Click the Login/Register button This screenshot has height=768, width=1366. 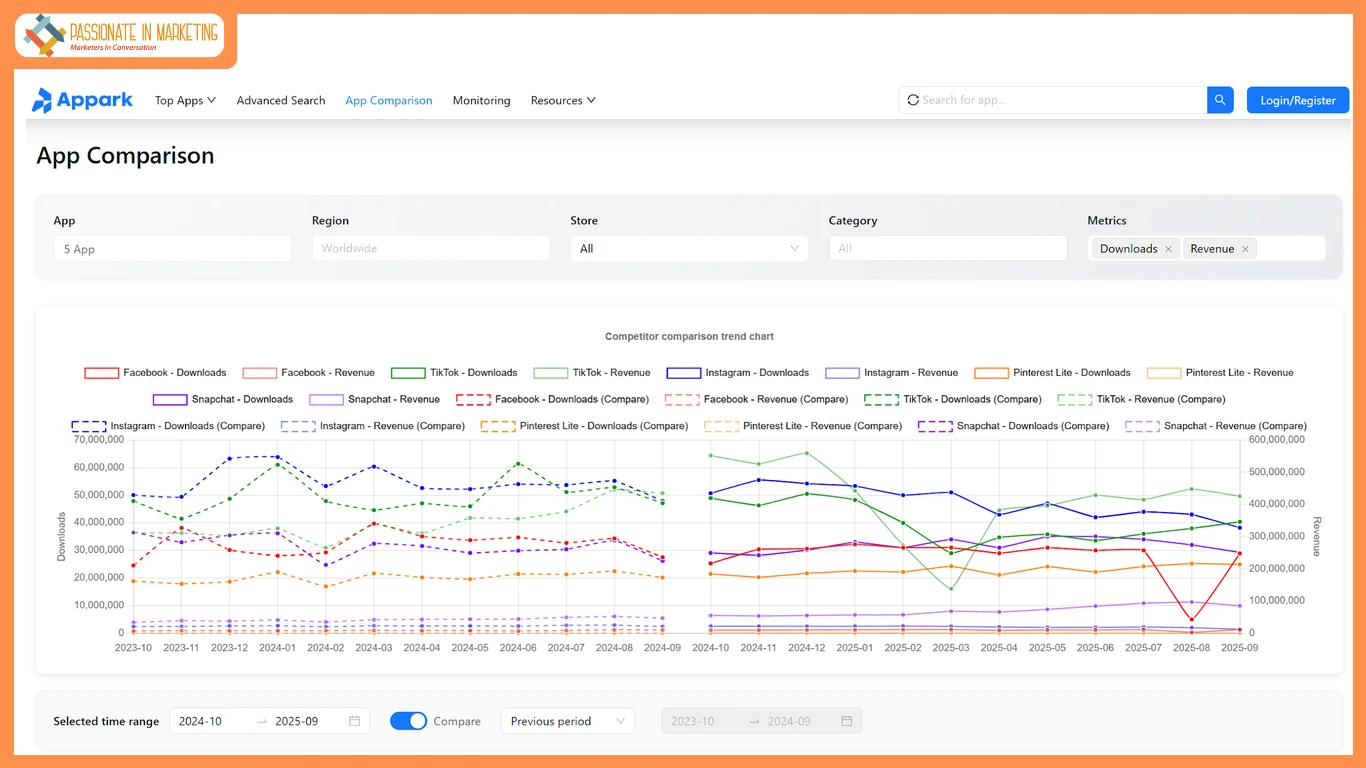click(x=1297, y=101)
